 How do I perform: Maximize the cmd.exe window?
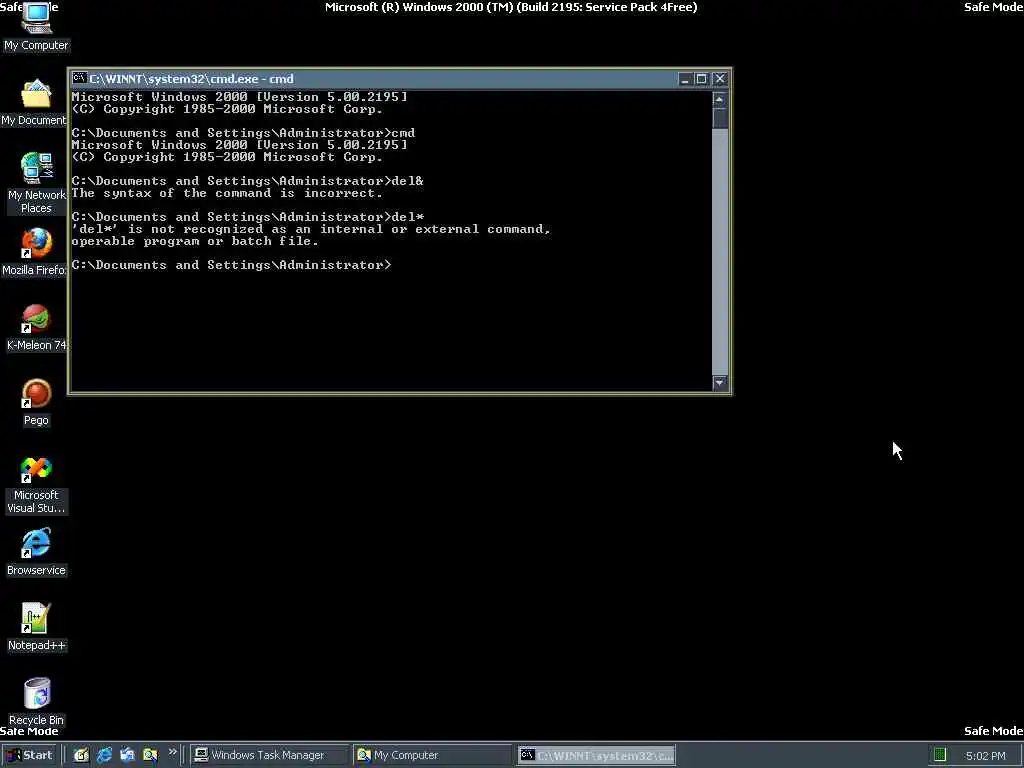pos(701,79)
